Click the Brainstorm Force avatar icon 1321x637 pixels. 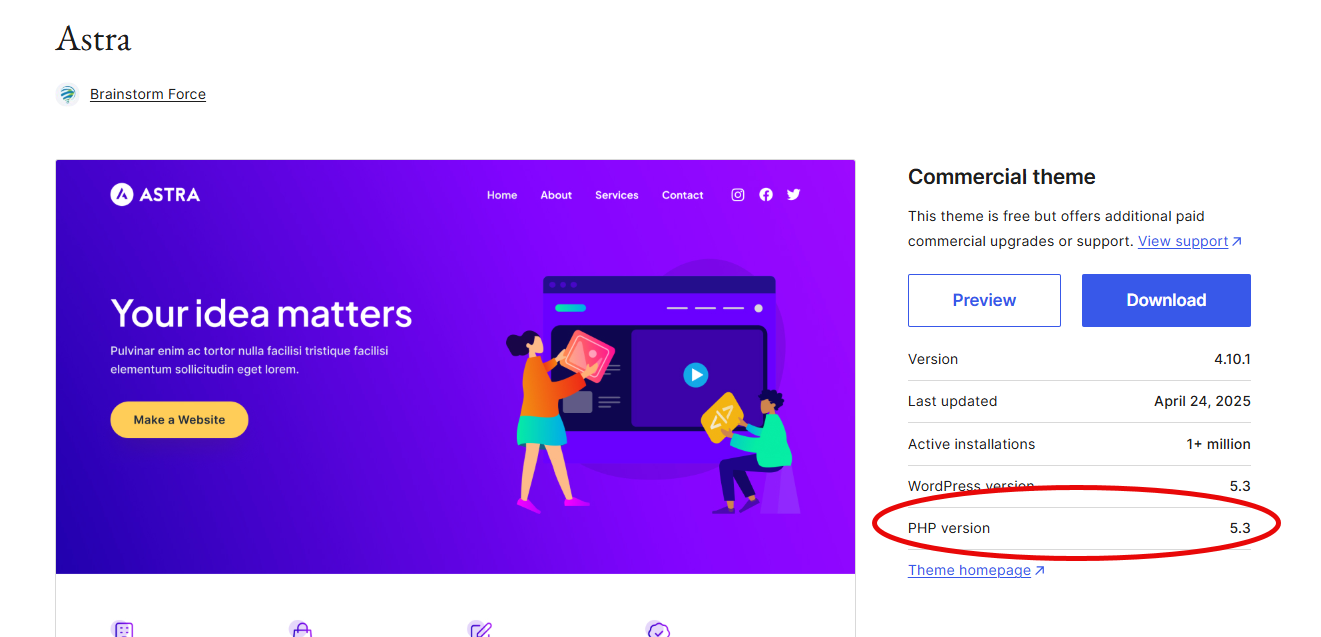tap(67, 94)
